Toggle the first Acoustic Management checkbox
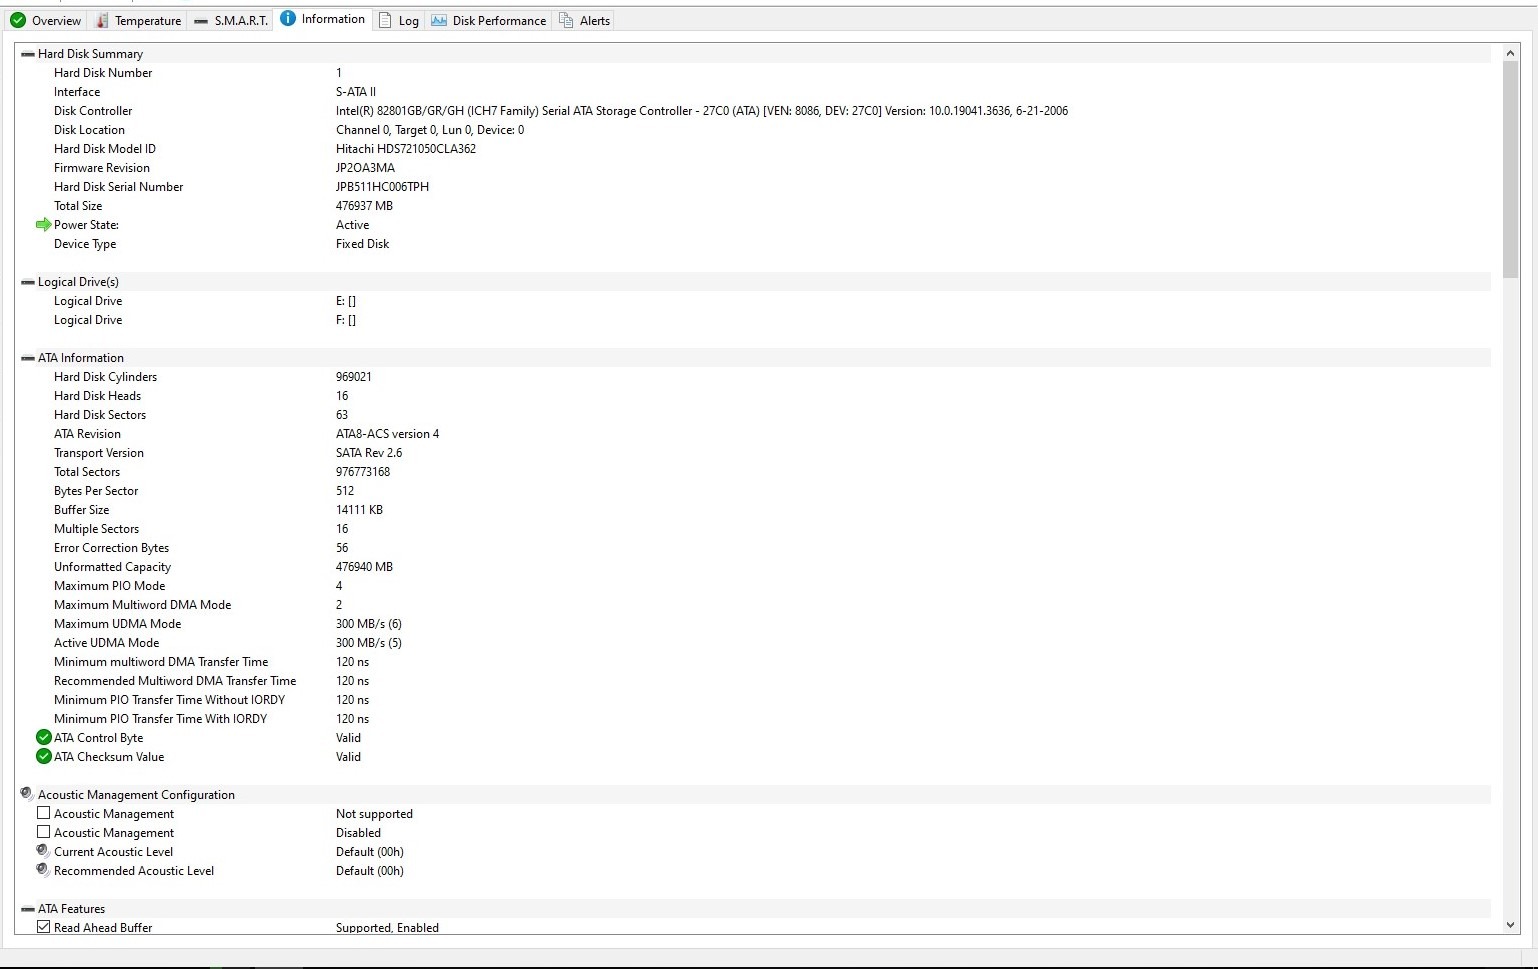 click(x=43, y=813)
